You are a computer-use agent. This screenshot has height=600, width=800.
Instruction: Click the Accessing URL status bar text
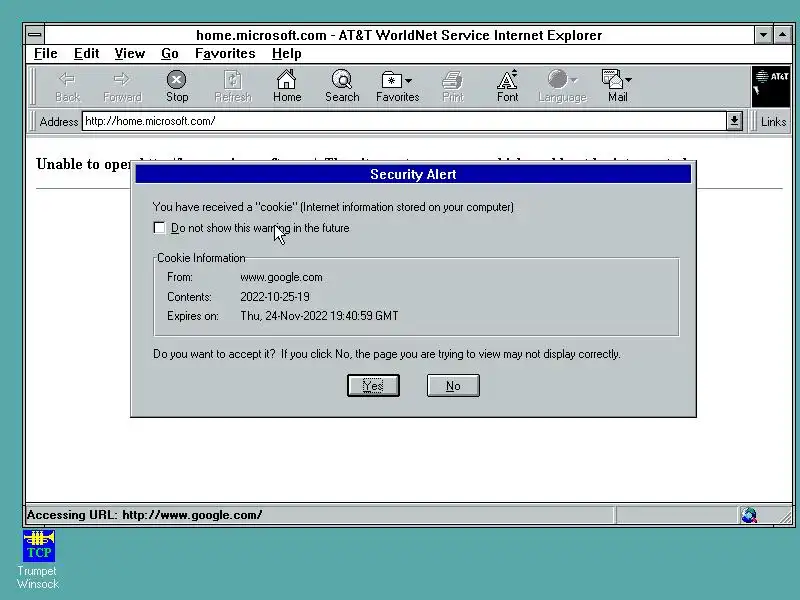pos(144,515)
